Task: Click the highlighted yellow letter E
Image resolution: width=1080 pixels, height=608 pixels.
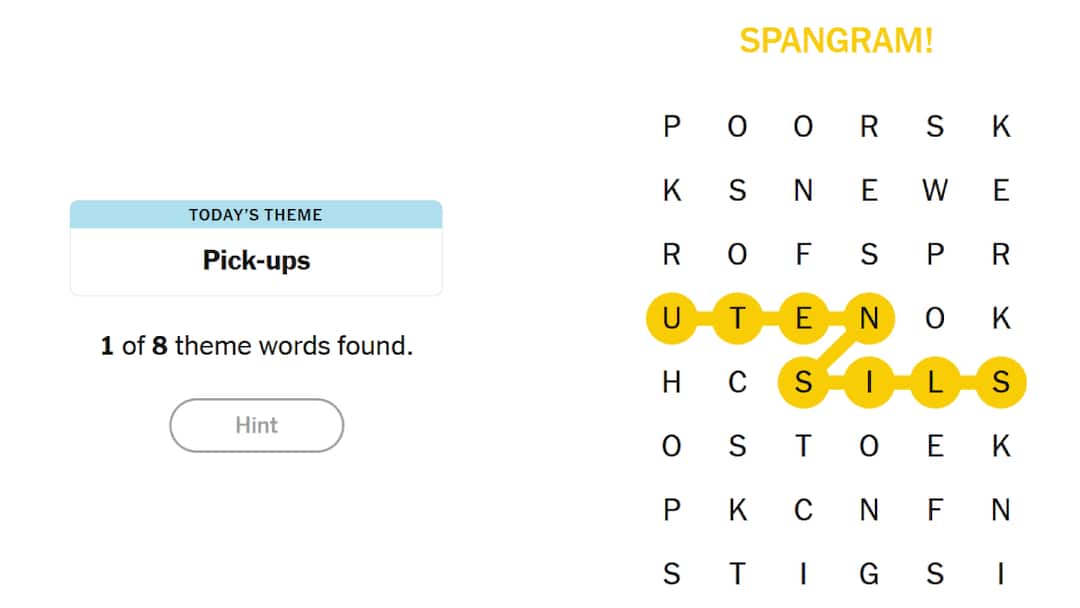Action: [803, 318]
